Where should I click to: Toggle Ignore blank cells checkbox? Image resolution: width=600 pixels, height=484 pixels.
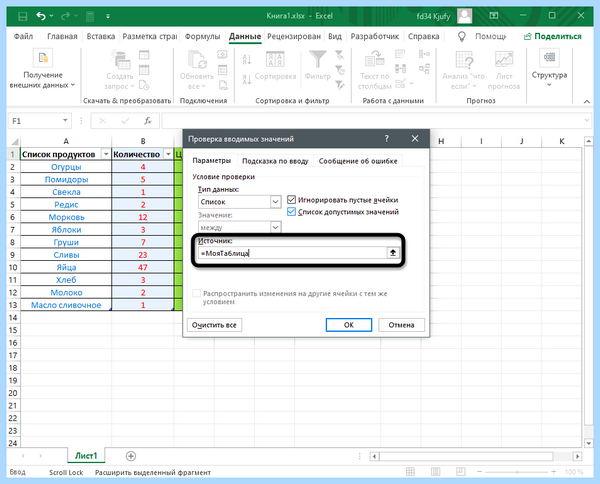[291, 199]
